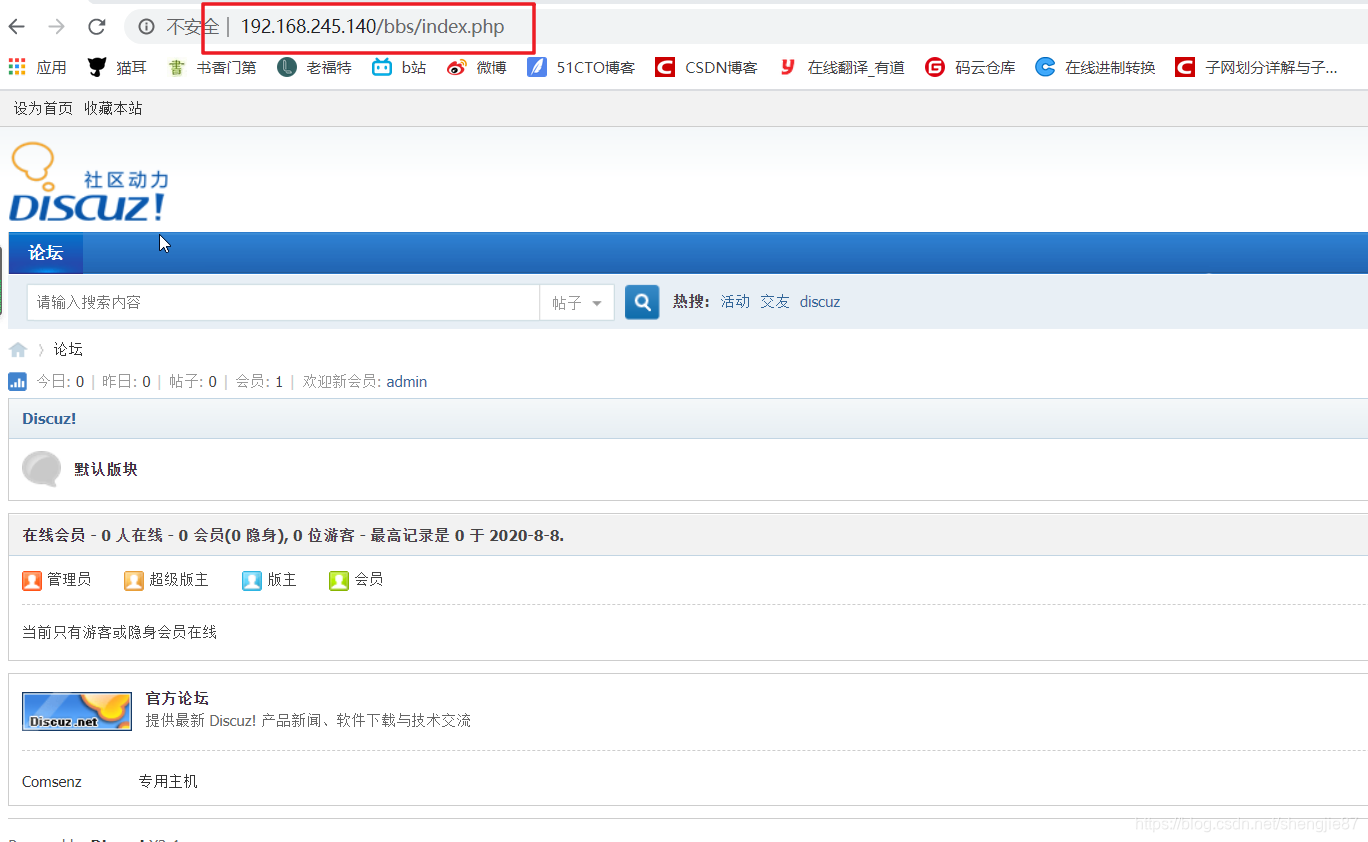Screen dimensions: 1368x842
Task: Click the Discuz! logo
Action: (88, 182)
